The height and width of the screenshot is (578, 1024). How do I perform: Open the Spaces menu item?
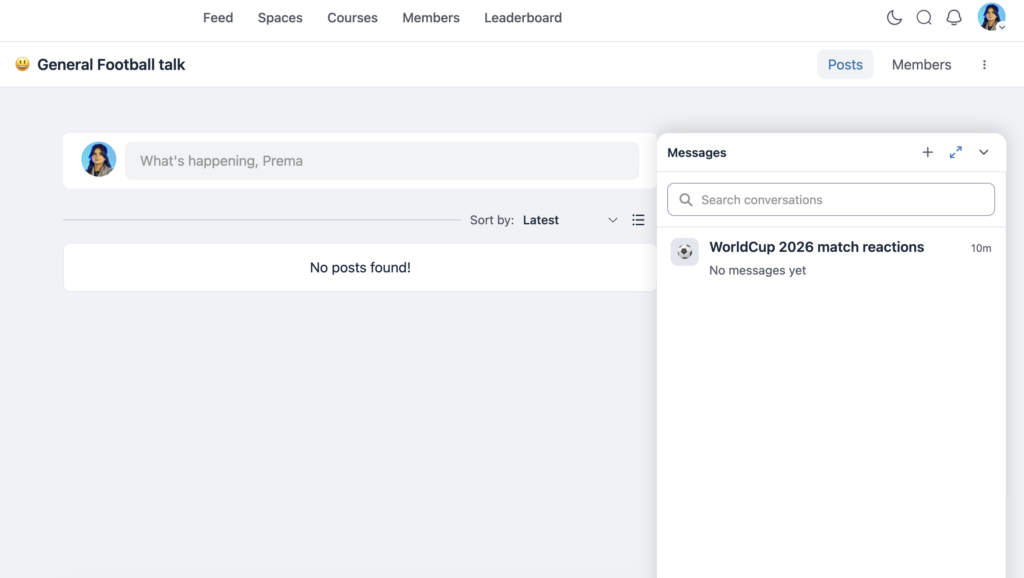click(x=280, y=18)
